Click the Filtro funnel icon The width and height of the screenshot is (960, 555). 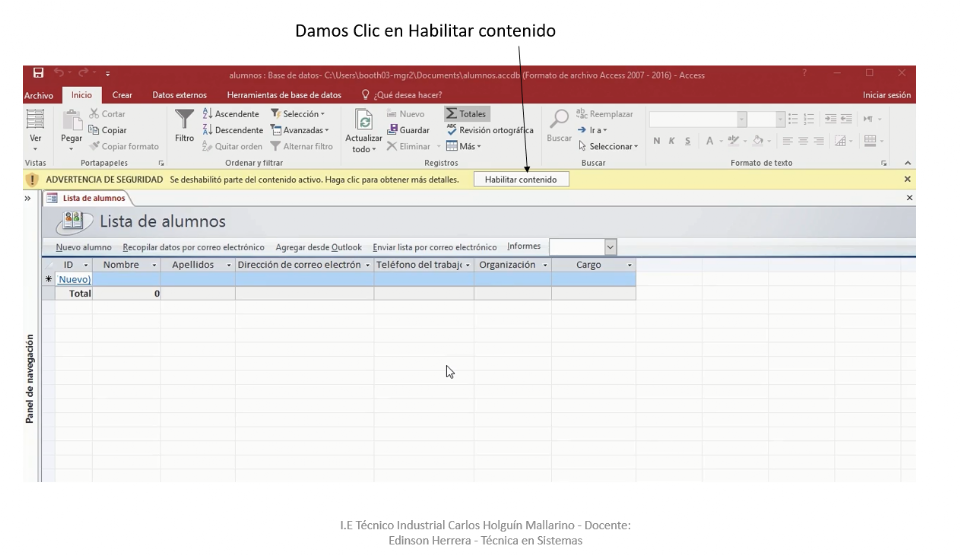coord(184,120)
